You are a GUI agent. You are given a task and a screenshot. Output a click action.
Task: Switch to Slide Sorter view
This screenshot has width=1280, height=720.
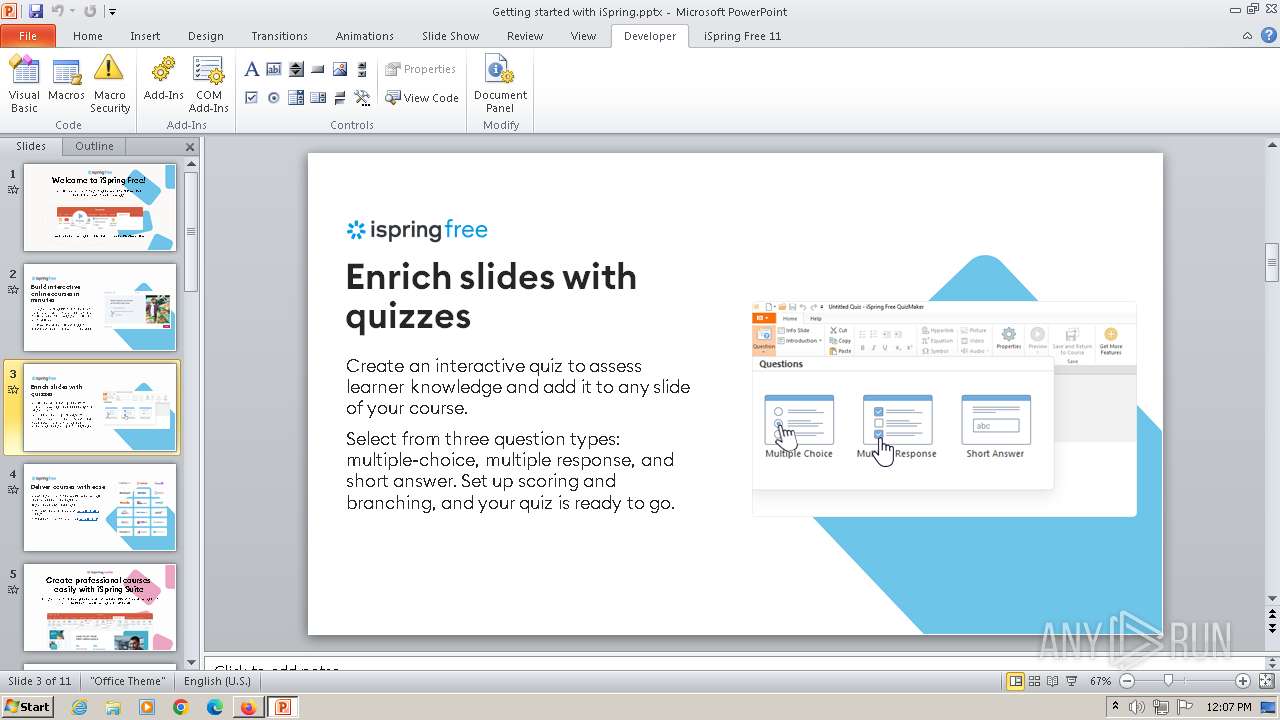click(x=1035, y=681)
